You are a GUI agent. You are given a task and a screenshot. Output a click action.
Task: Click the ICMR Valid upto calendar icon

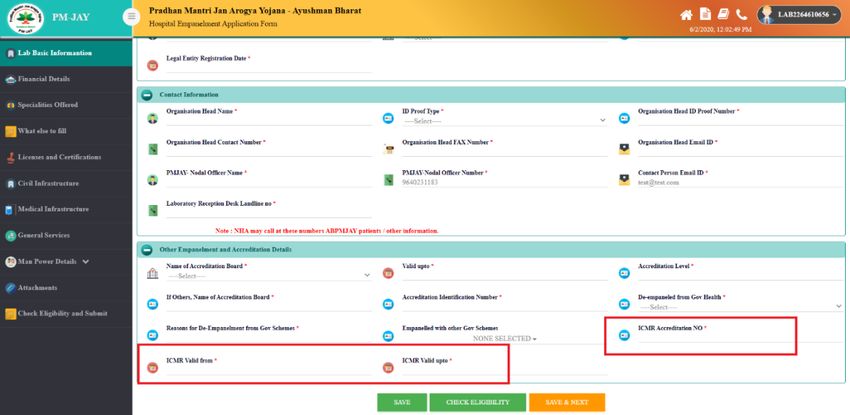pos(388,367)
